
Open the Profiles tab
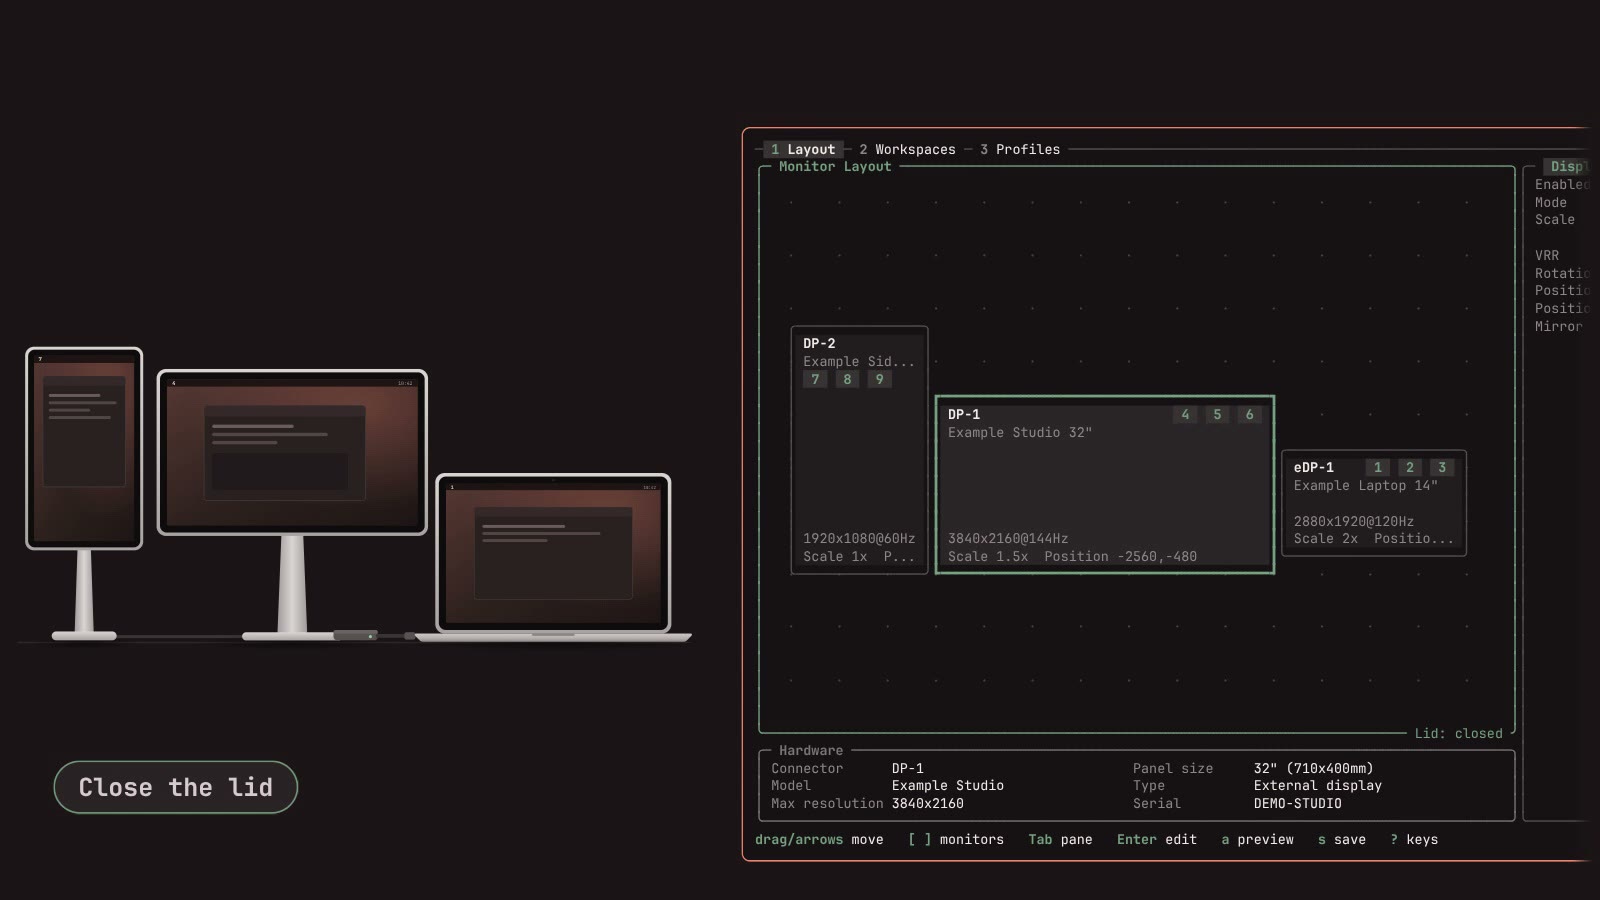tap(1019, 149)
